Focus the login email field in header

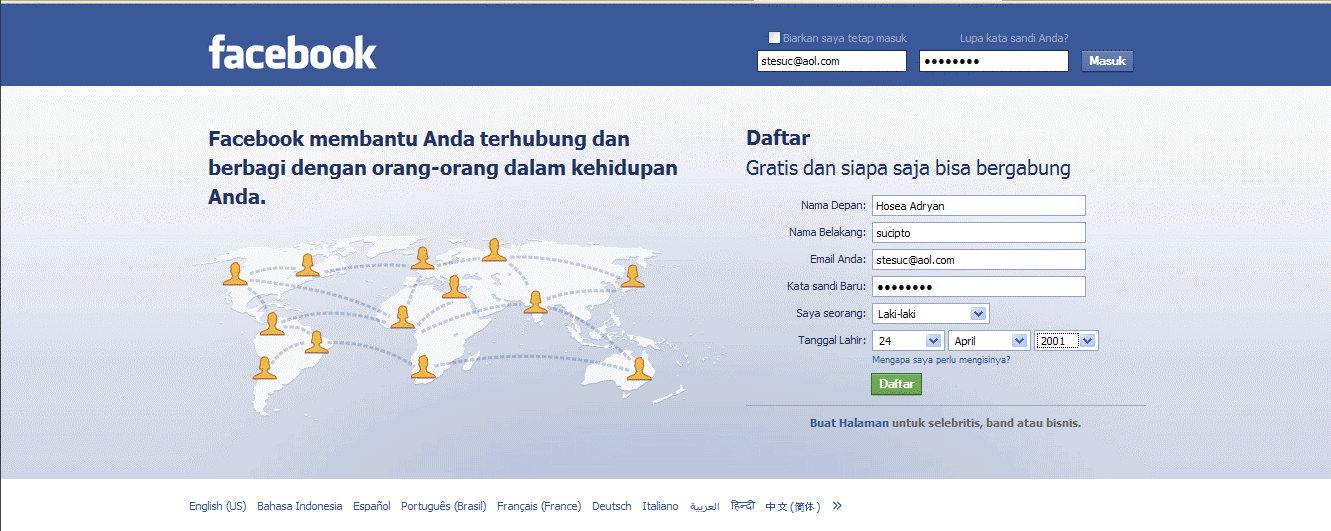pyautogui.click(x=831, y=61)
